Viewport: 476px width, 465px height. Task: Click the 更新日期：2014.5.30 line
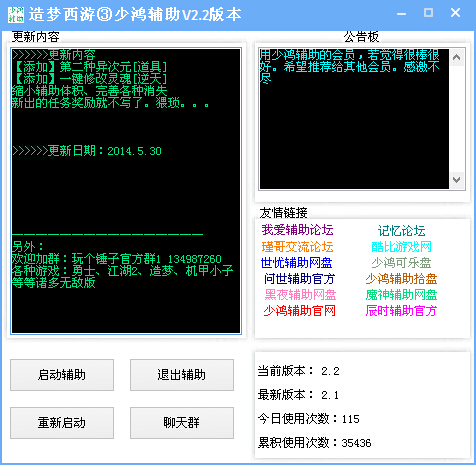pyautogui.click(x=87, y=151)
